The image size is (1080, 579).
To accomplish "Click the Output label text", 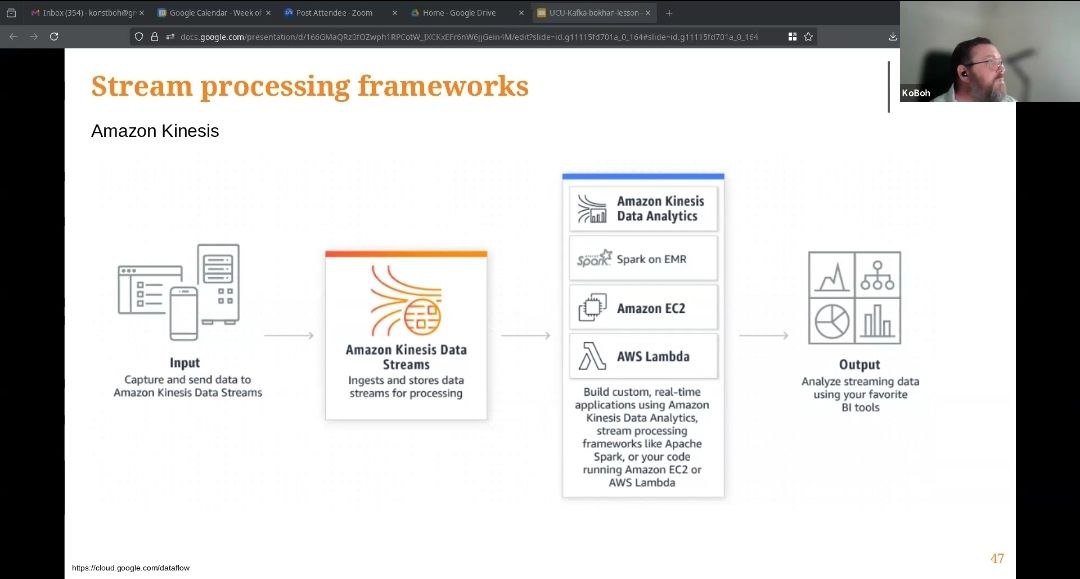I will [x=860, y=365].
